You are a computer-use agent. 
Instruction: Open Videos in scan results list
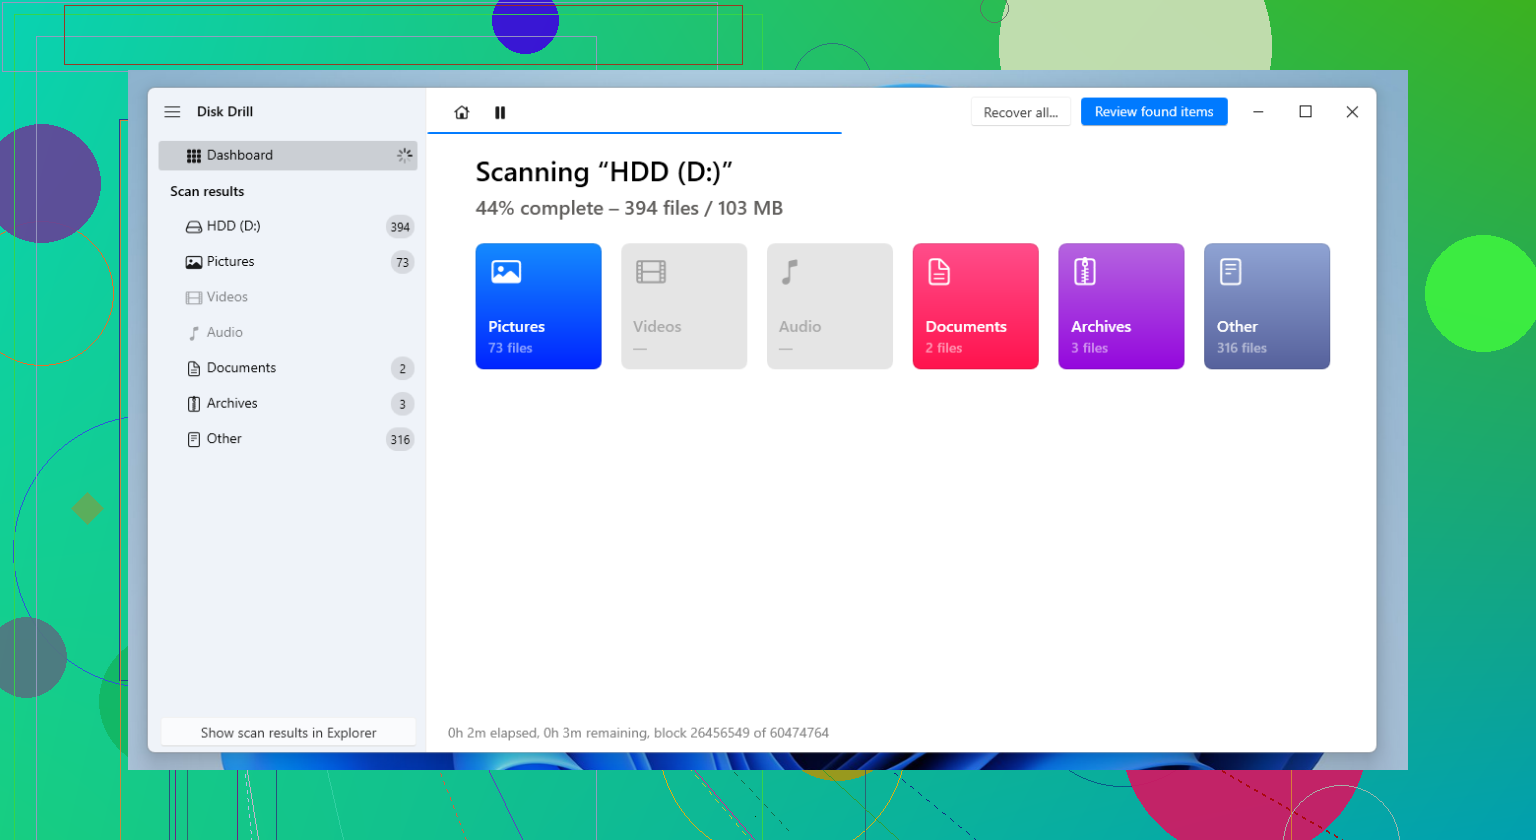tap(288, 297)
